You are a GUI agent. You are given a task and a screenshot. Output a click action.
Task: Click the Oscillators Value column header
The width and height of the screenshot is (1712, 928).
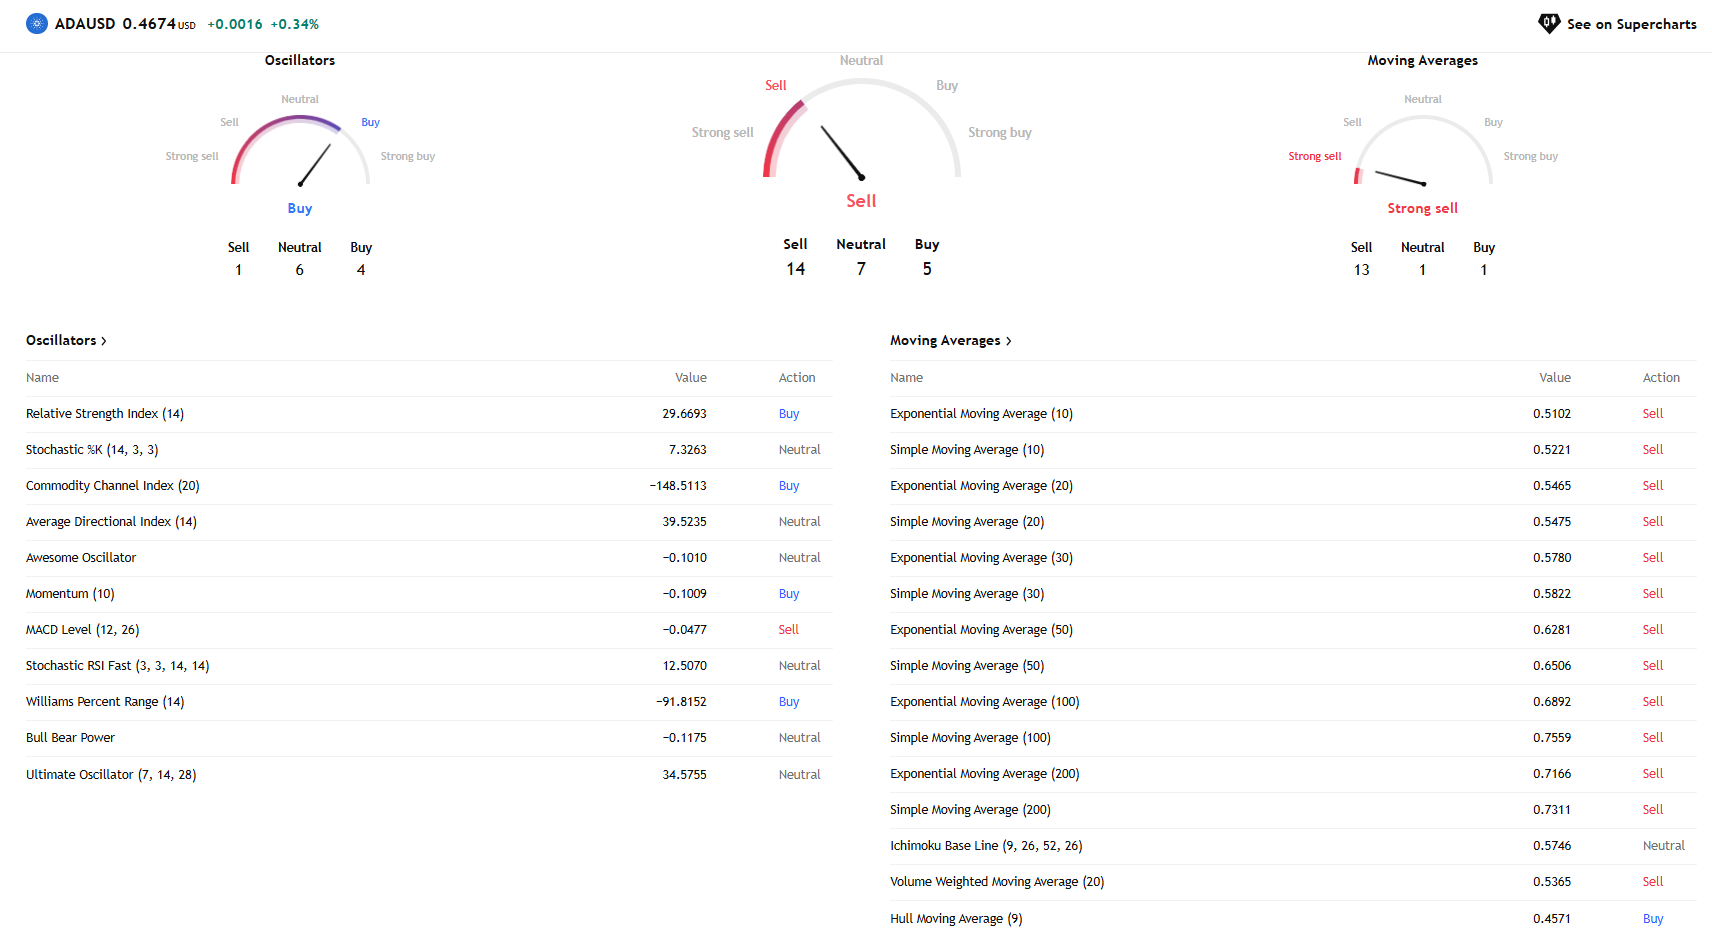click(690, 378)
